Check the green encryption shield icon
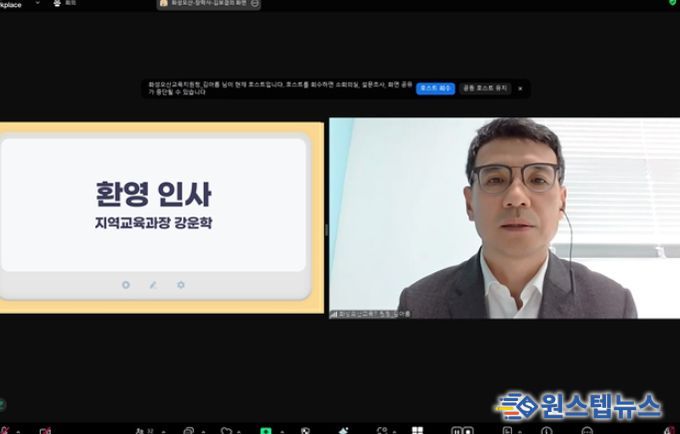This screenshot has height=434, width=680. [673, 2]
